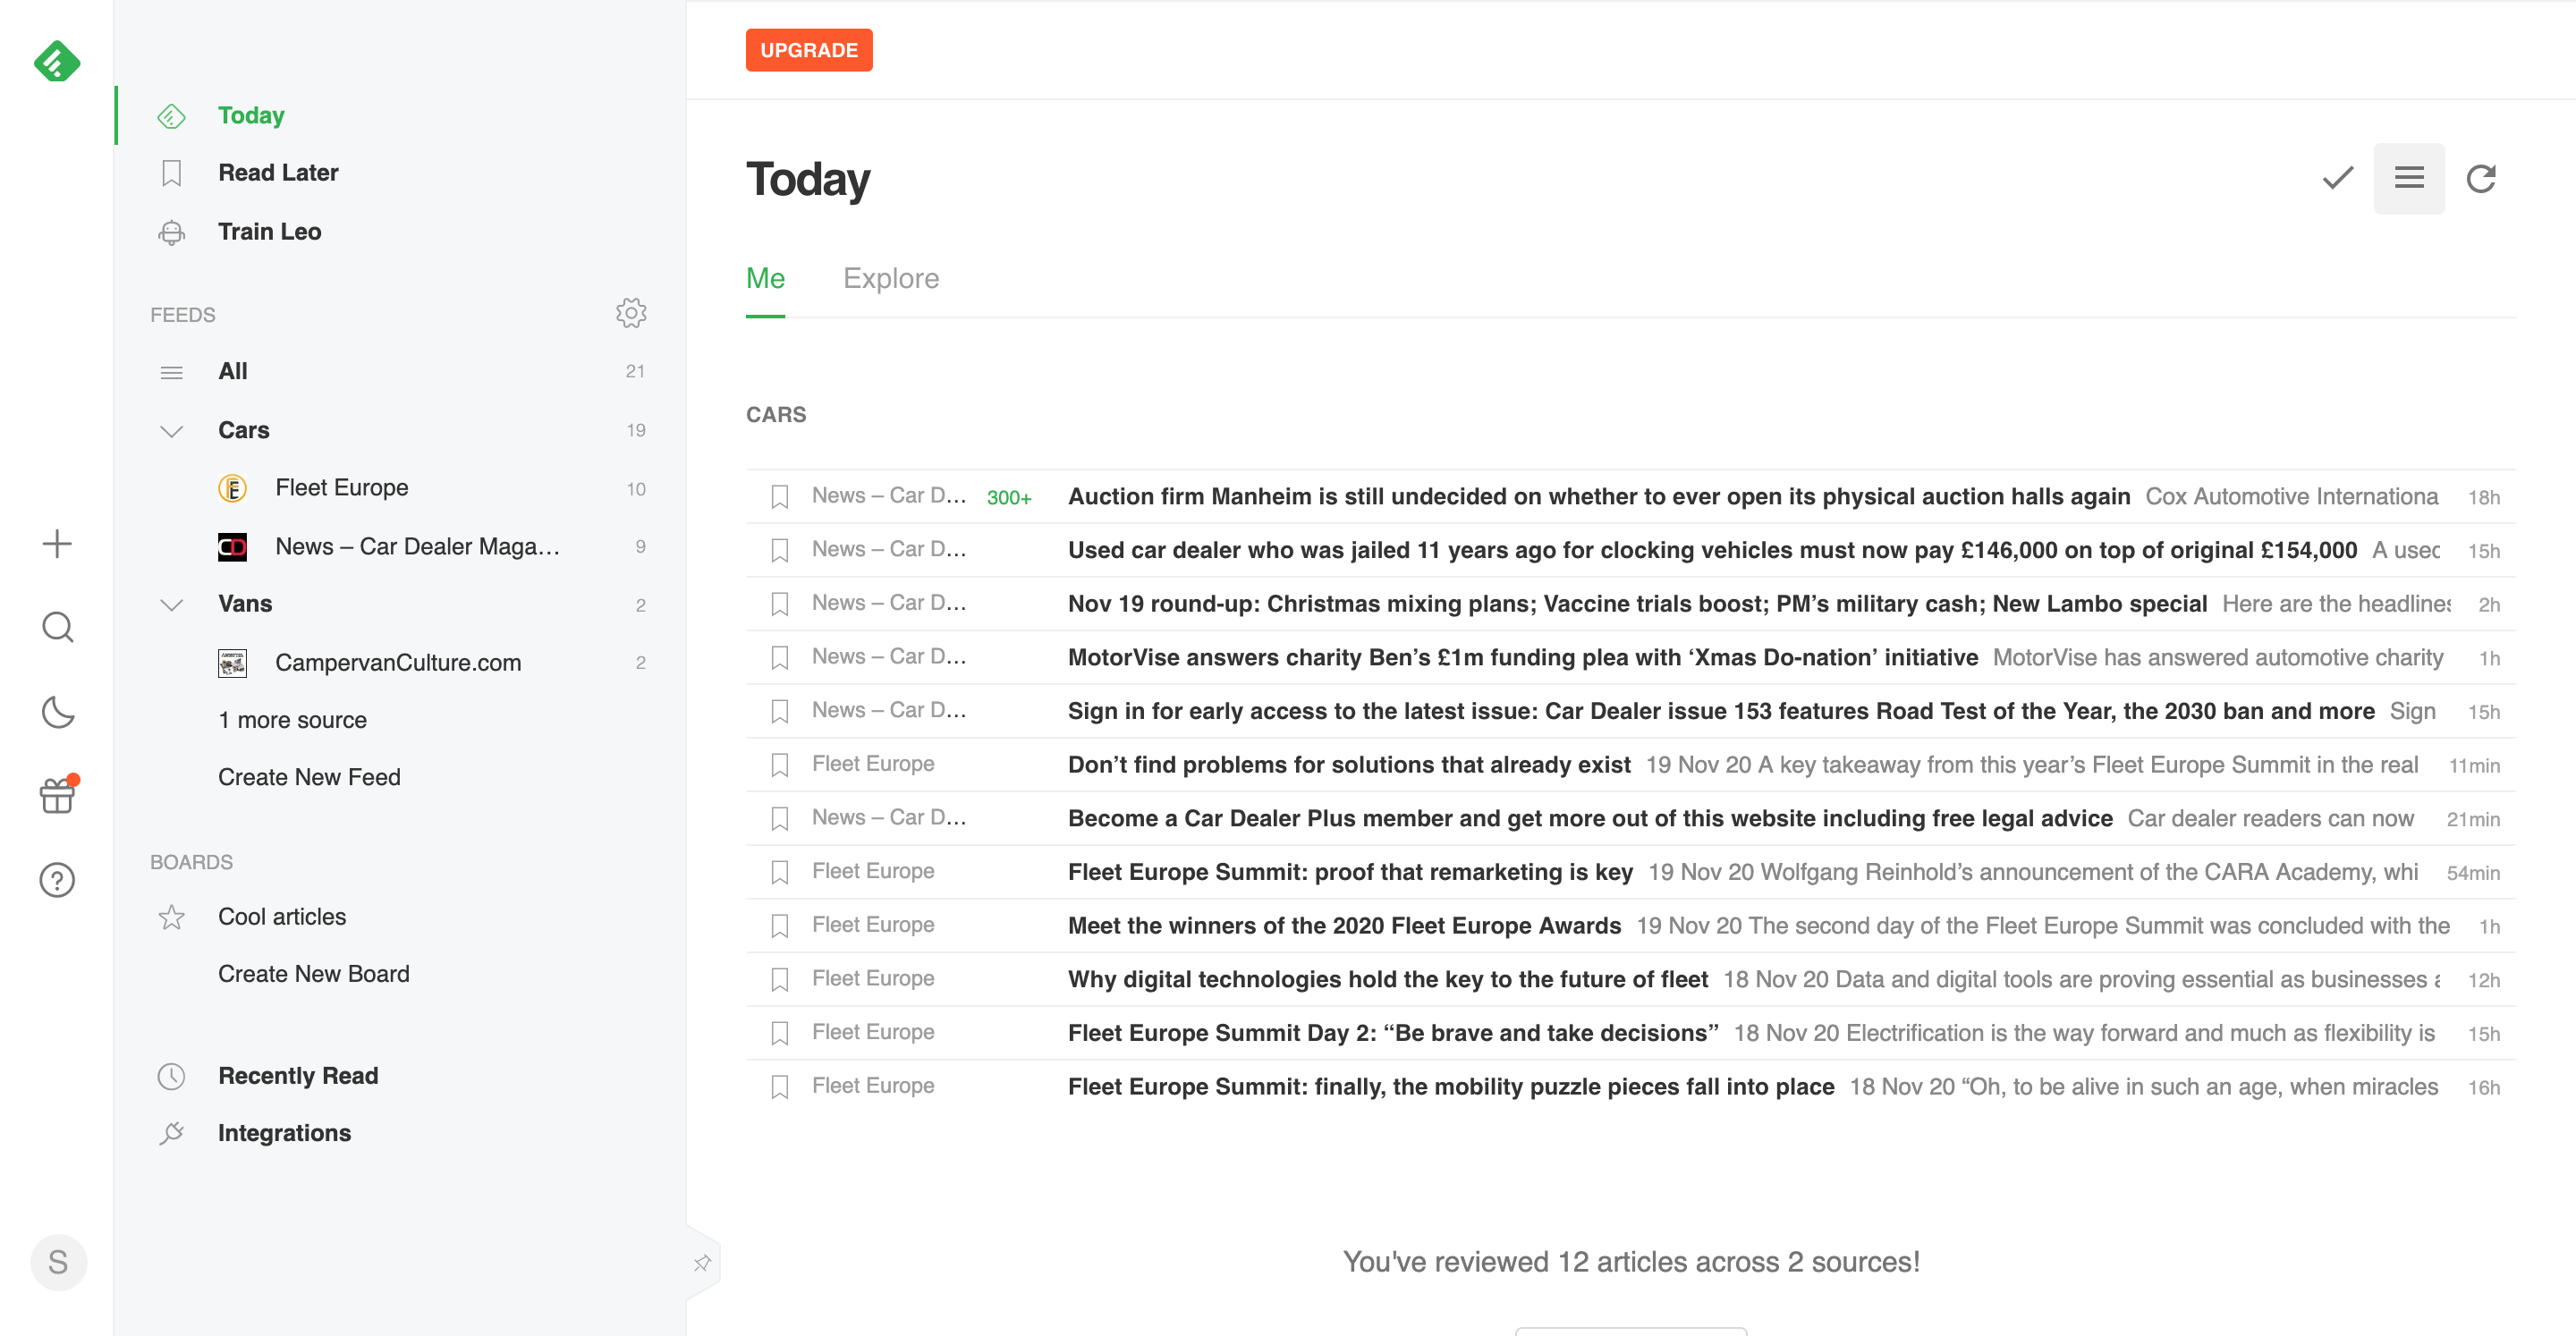
Task: Click the Upgrade button
Action: coord(809,47)
